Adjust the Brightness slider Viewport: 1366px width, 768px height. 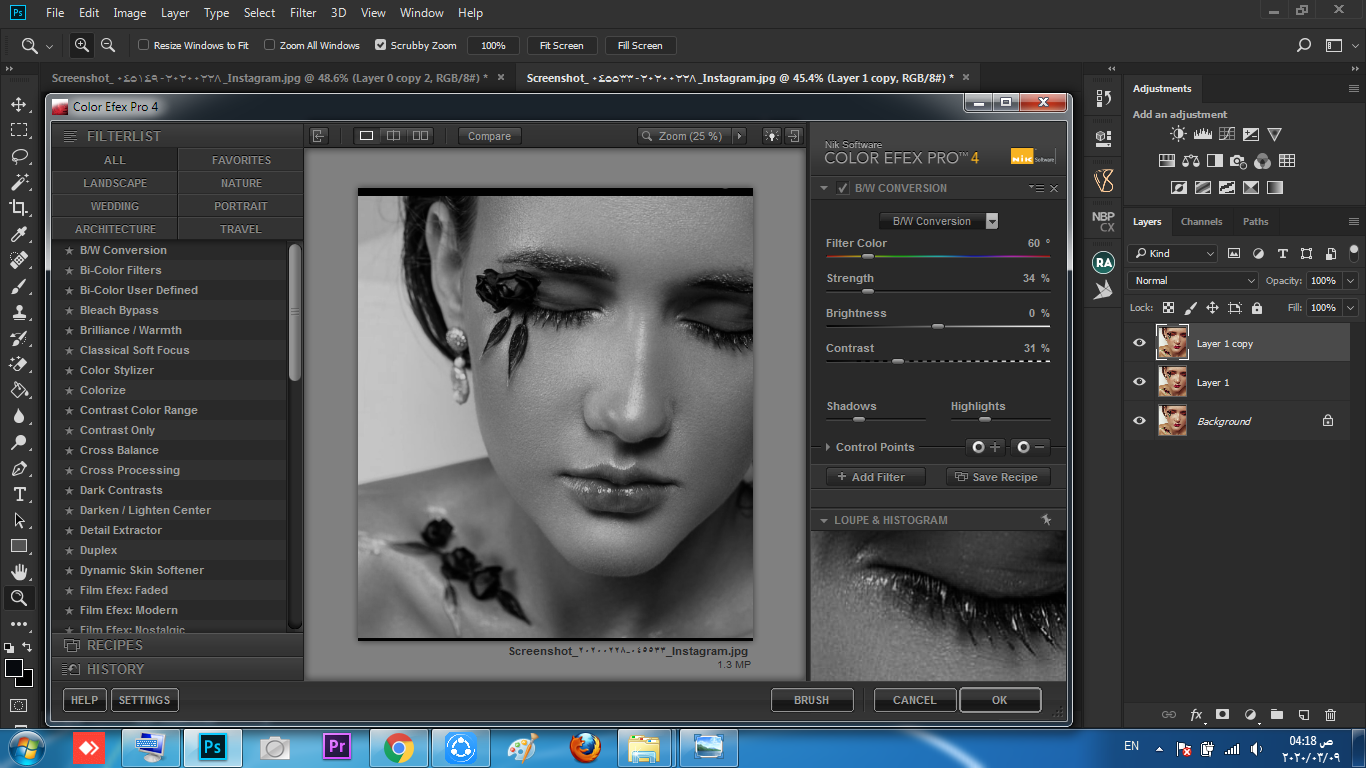(937, 326)
